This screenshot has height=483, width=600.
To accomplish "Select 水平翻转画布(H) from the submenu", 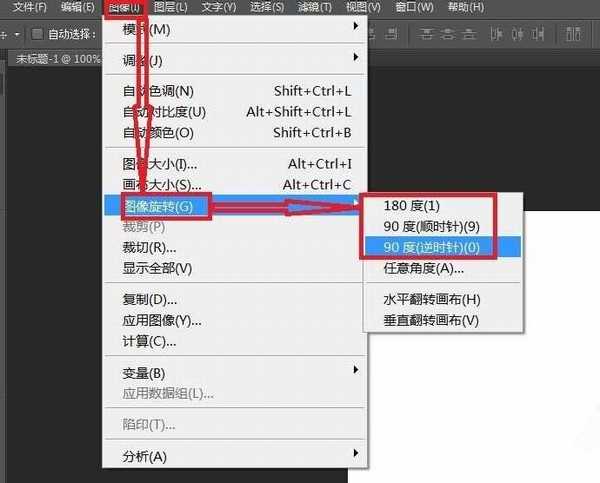I will tap(432, 299).
